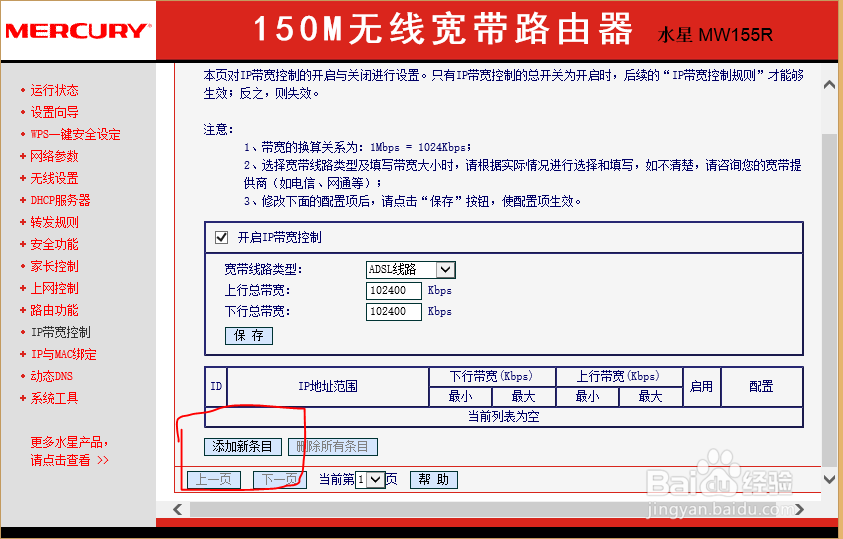The image size is (843, 539).
Task: Click the 帮助 button
Action: point(434,479)
